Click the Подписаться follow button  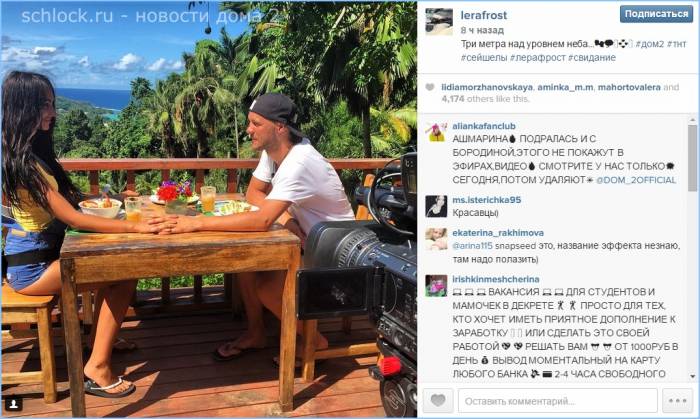[656, 14]
